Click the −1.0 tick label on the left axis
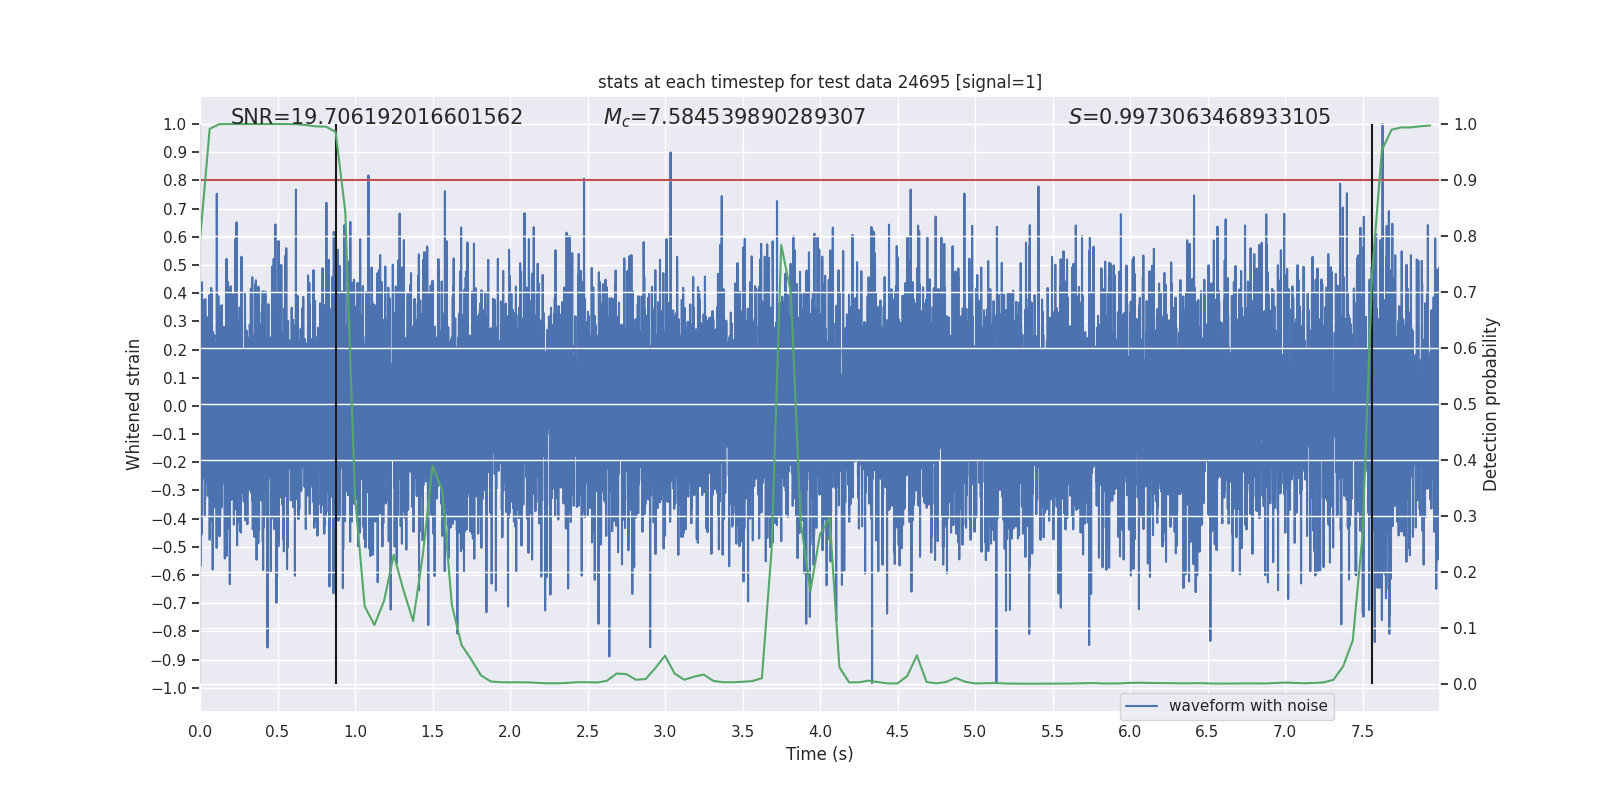The width and height of the screenshot is (1600, 800). (x=168, y=688)
